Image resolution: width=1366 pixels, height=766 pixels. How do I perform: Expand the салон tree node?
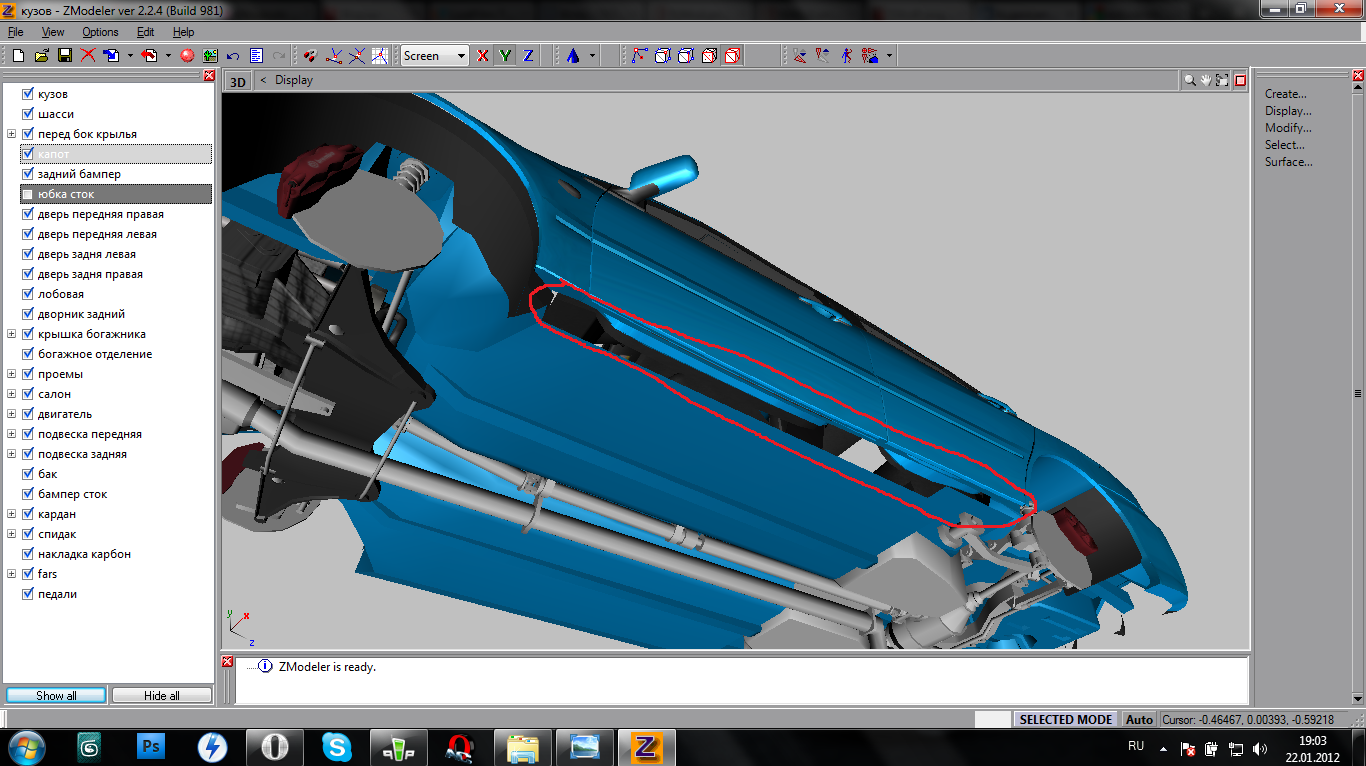(x=12, y=394)
